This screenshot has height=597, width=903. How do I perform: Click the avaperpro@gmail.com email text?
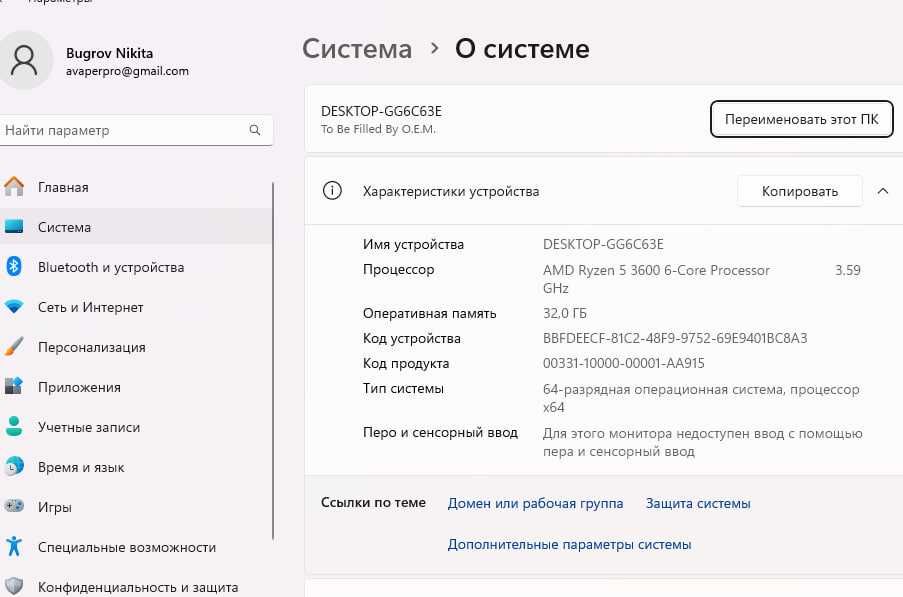(x=127, y=71)
